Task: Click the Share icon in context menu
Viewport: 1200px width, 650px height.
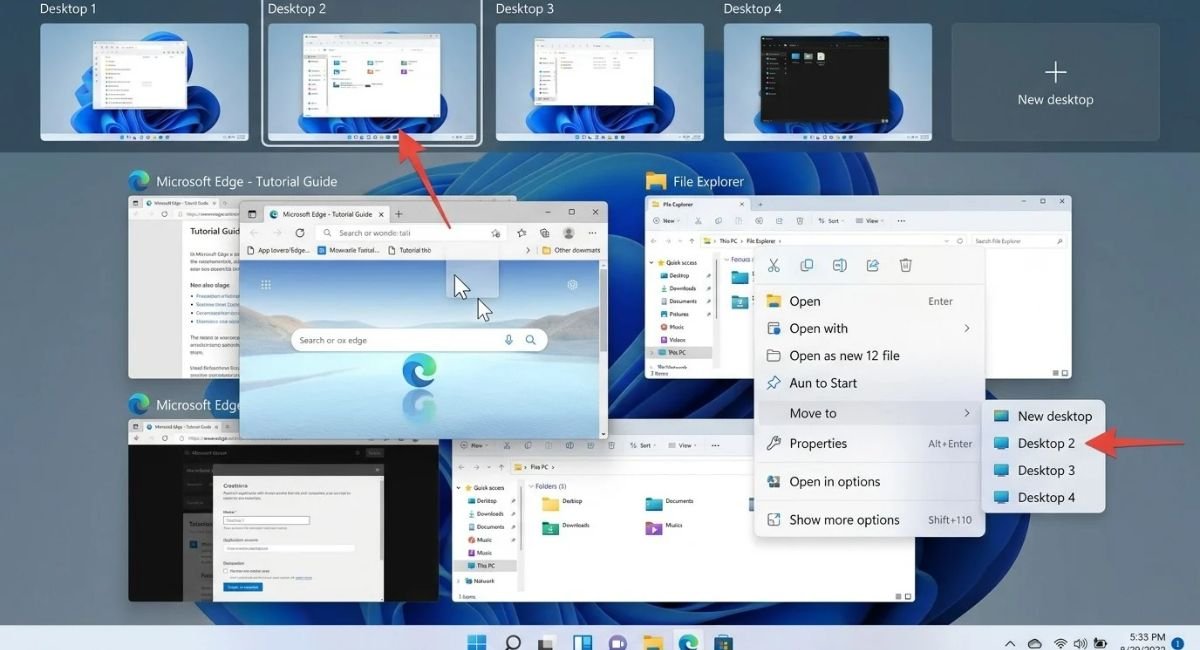Action: (873, 265)
